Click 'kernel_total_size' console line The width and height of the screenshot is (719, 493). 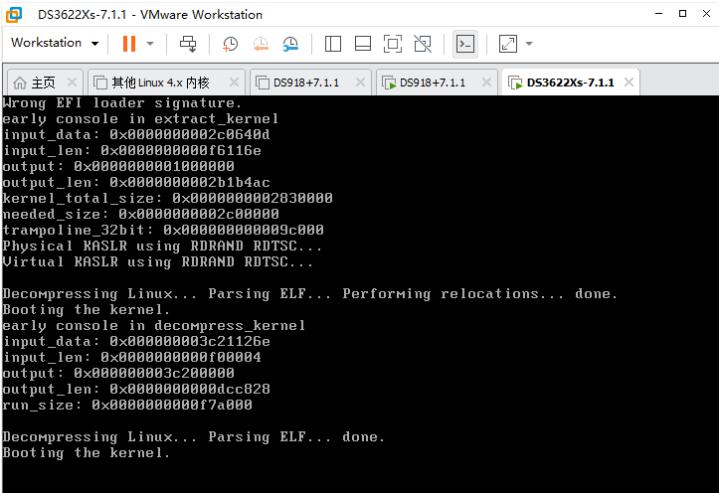click(x=167, y=199)
